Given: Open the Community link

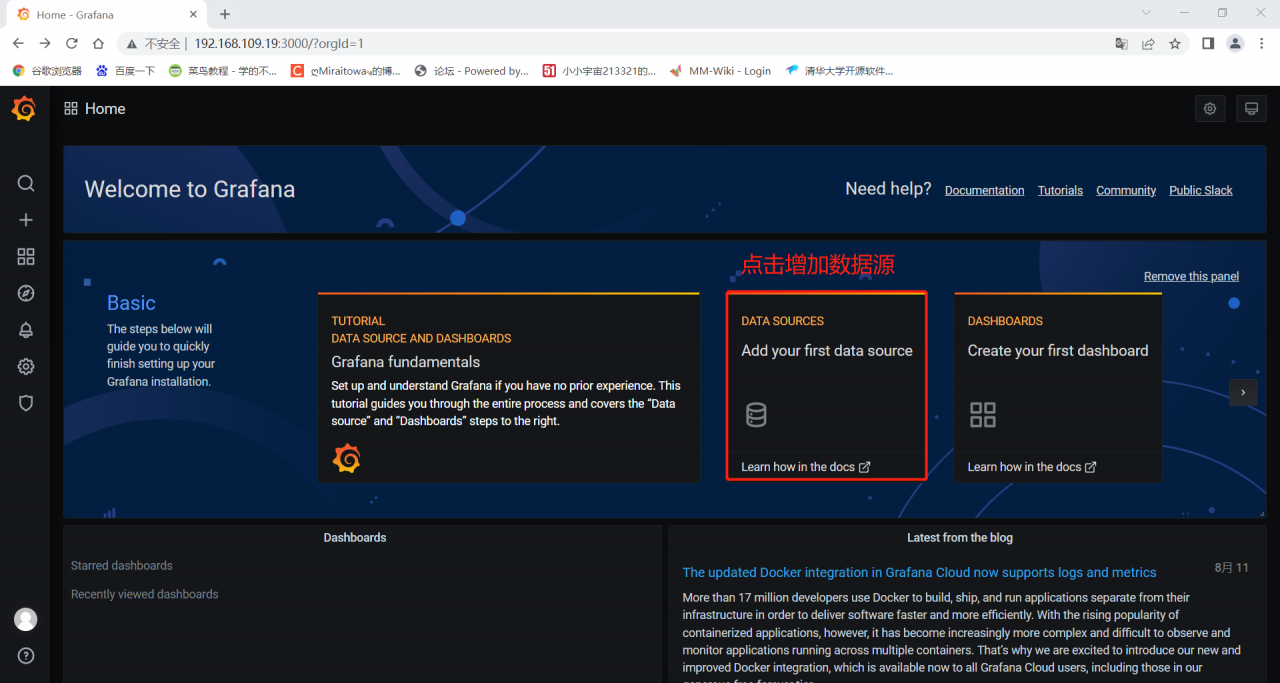Looking at the screenshot, I should click(1126, 190).
